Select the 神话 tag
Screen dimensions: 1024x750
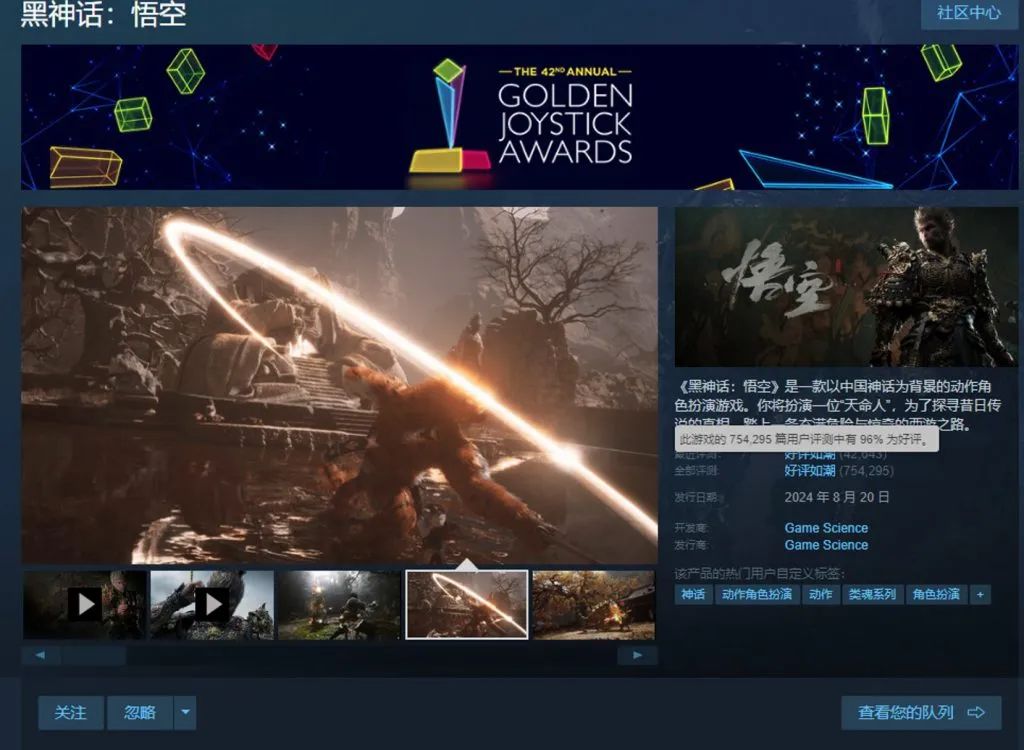click(x=693, y=595)
